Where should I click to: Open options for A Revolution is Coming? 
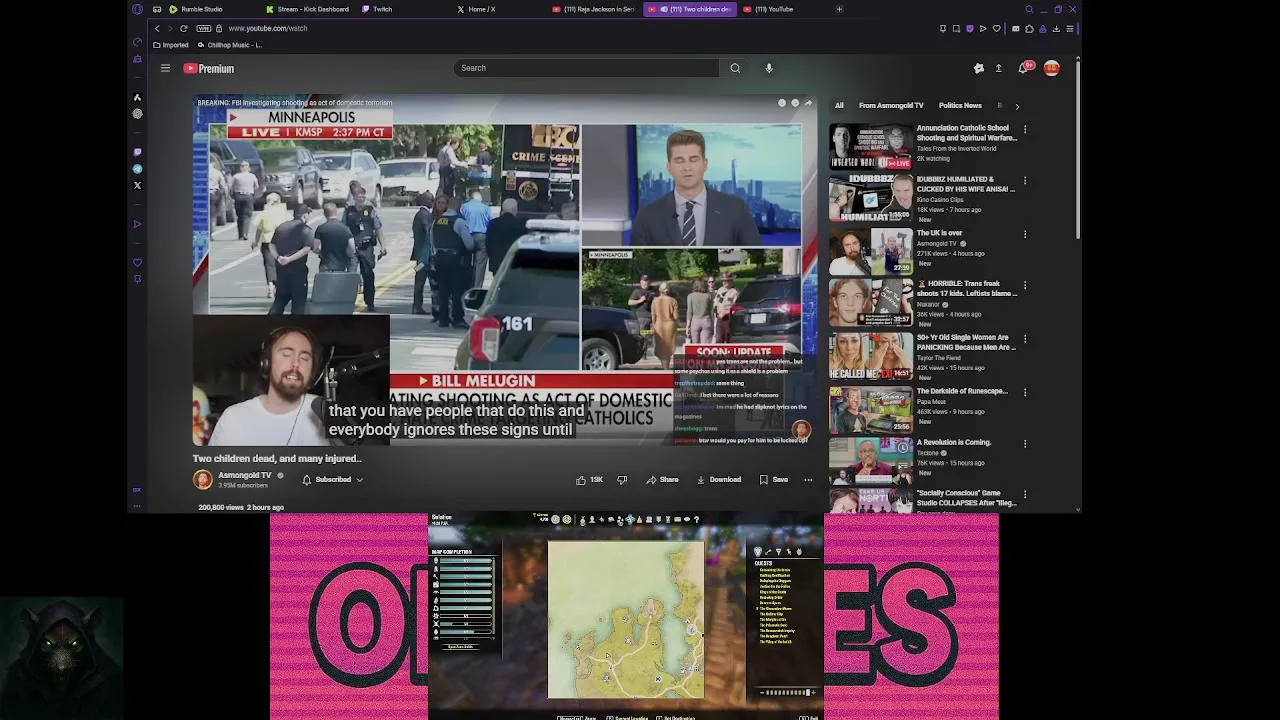(x=1025, y=443)
